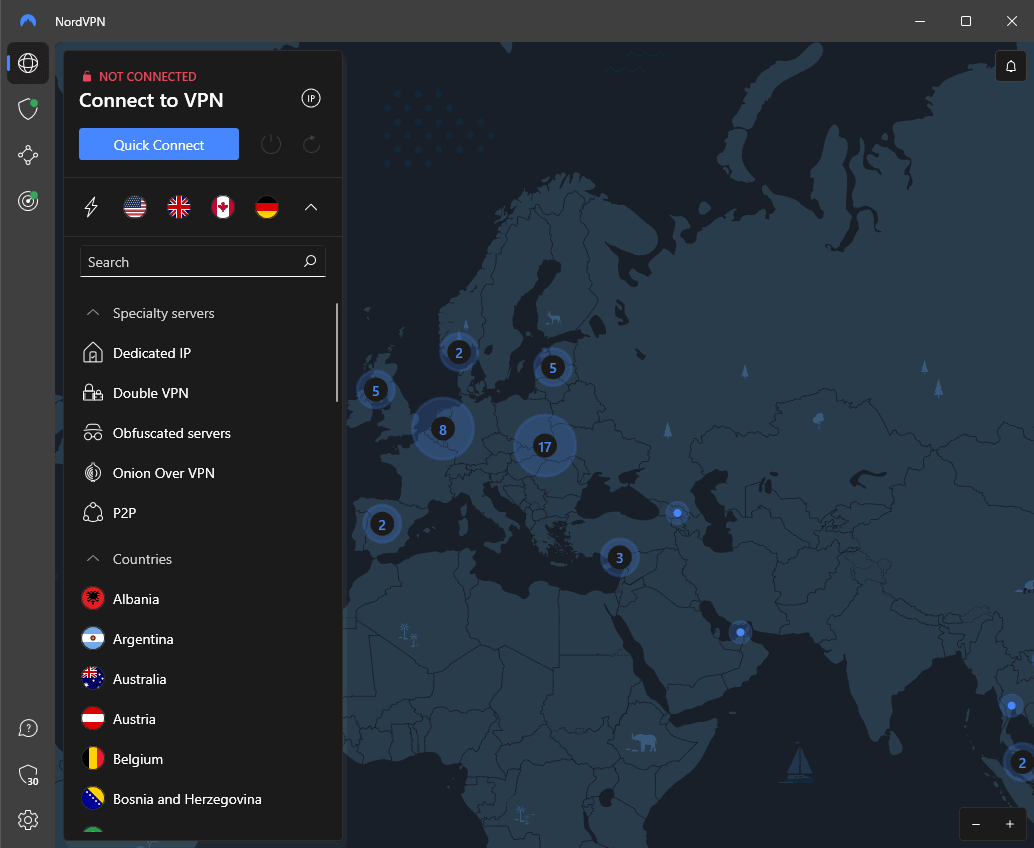Click the Obfuscated servers glasses icon
1034x848 pixels.
pyautogui.click(x=93, y=433)
